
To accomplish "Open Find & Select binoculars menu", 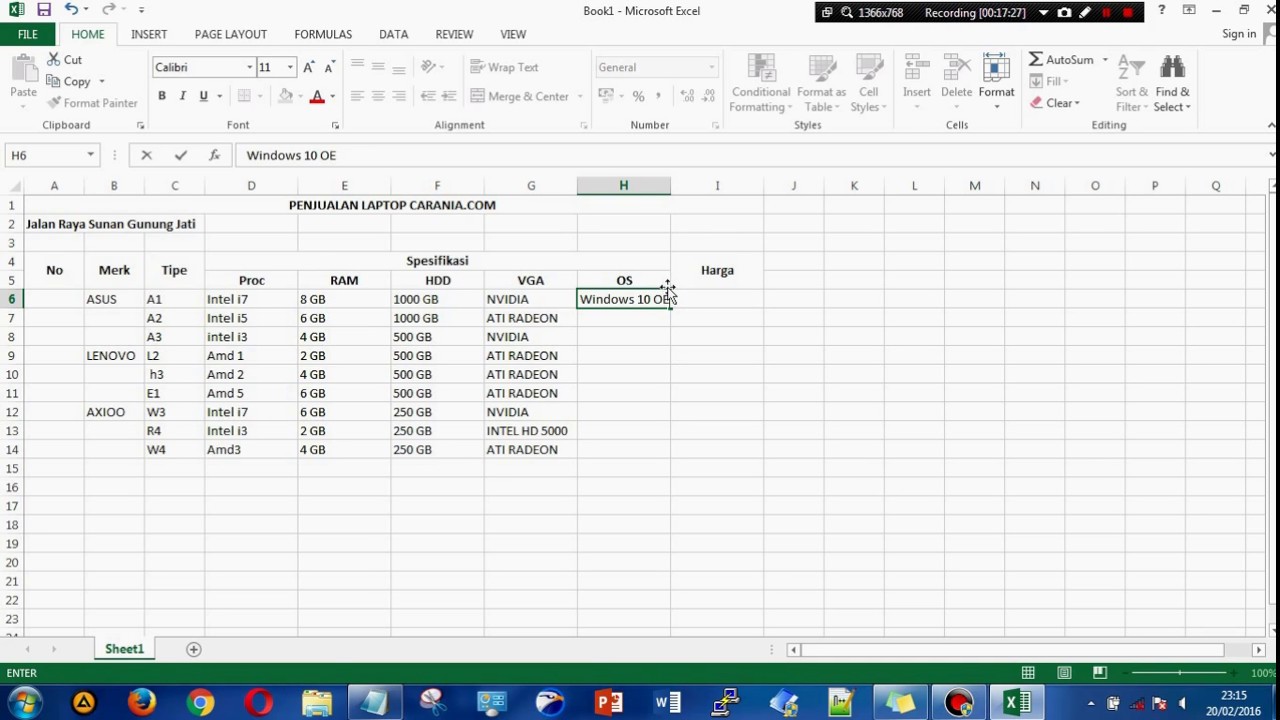I will (1173, 83).
